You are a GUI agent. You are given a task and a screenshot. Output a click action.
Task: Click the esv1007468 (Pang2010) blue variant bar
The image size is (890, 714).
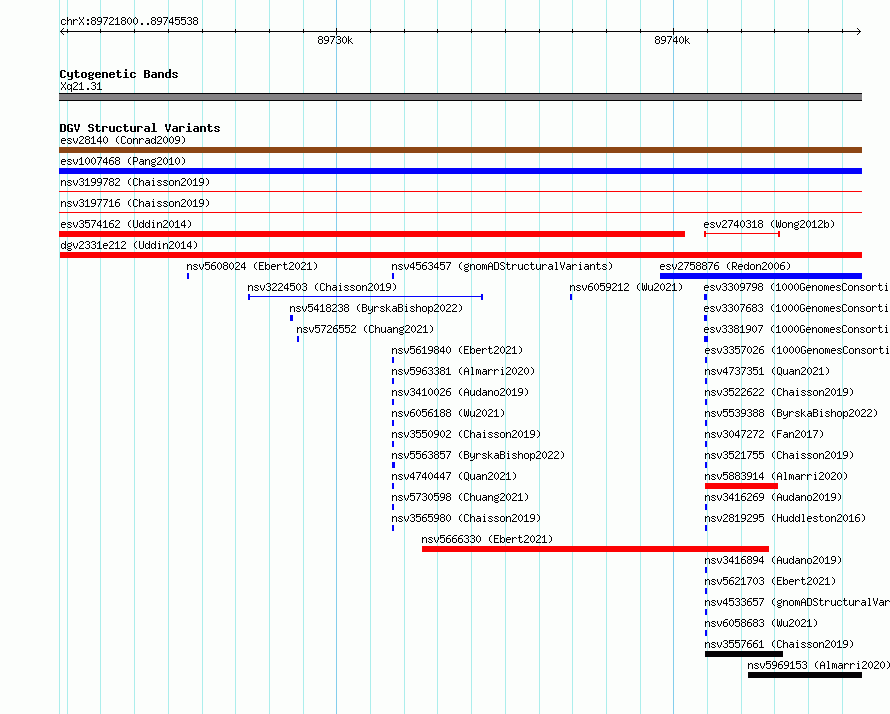(x=460, y=171)
